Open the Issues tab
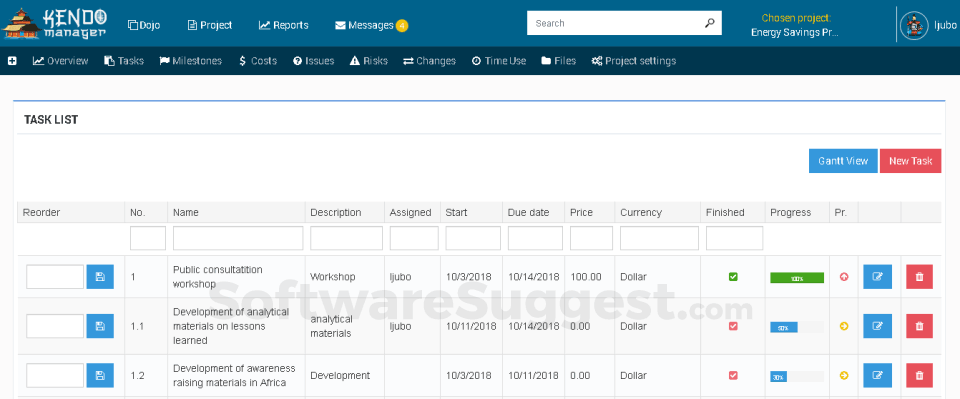Screen dimensions: 960x399 pyautogui.click(x=313, y=61)
